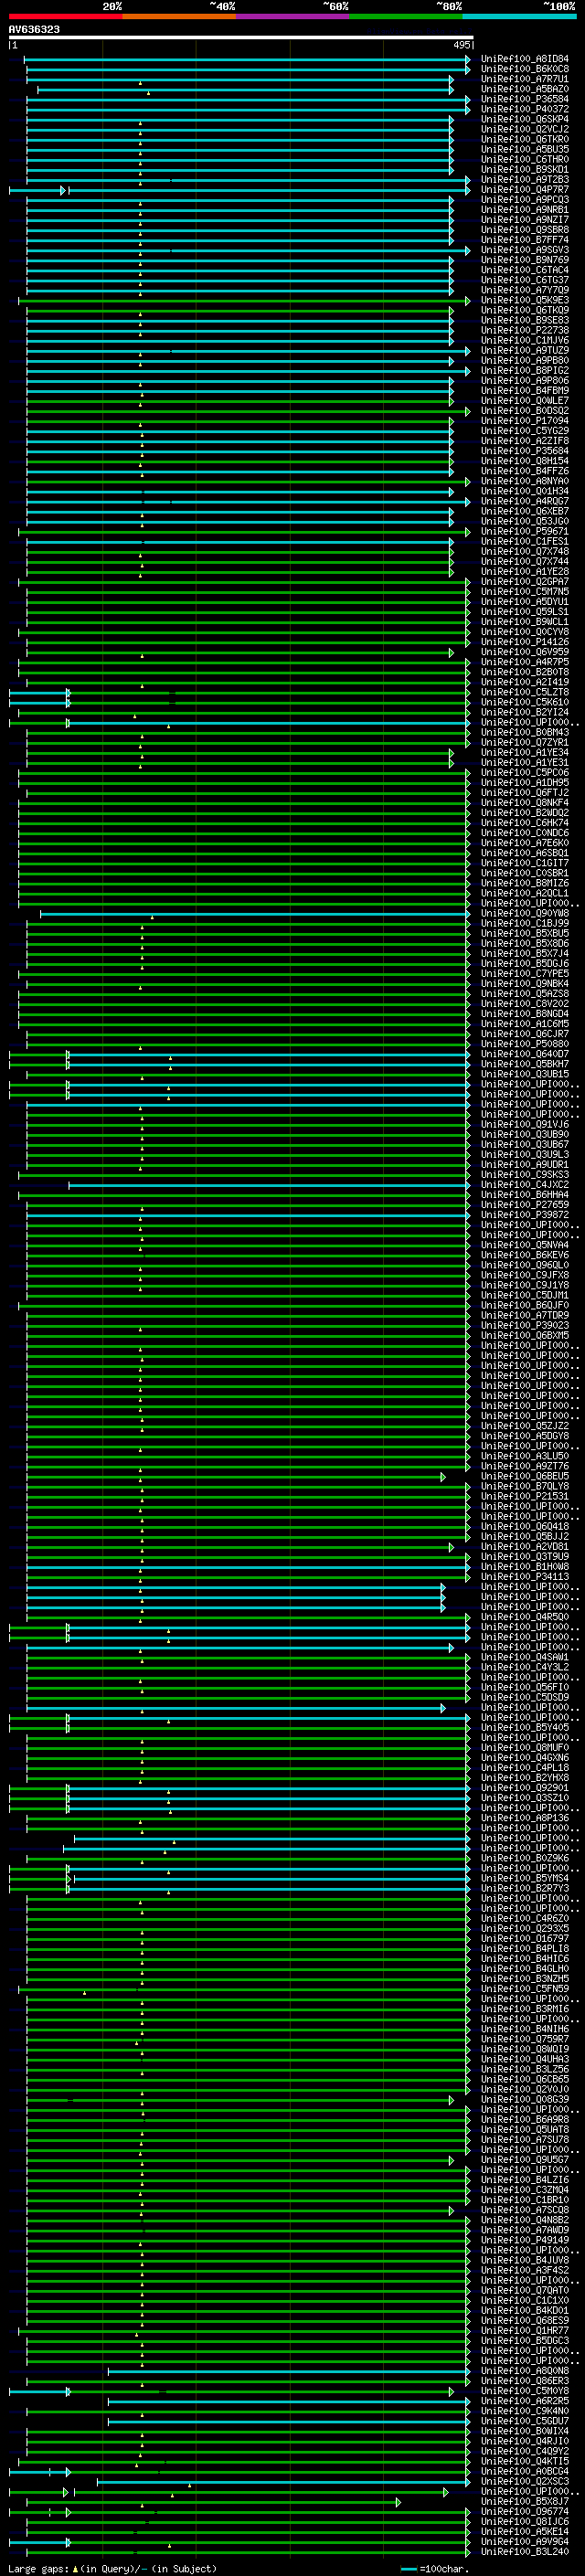The width and height of the screenshot is (585, 2576).
Task: Select the UniRef100_Q9SBR8 label
Action: 524,230
